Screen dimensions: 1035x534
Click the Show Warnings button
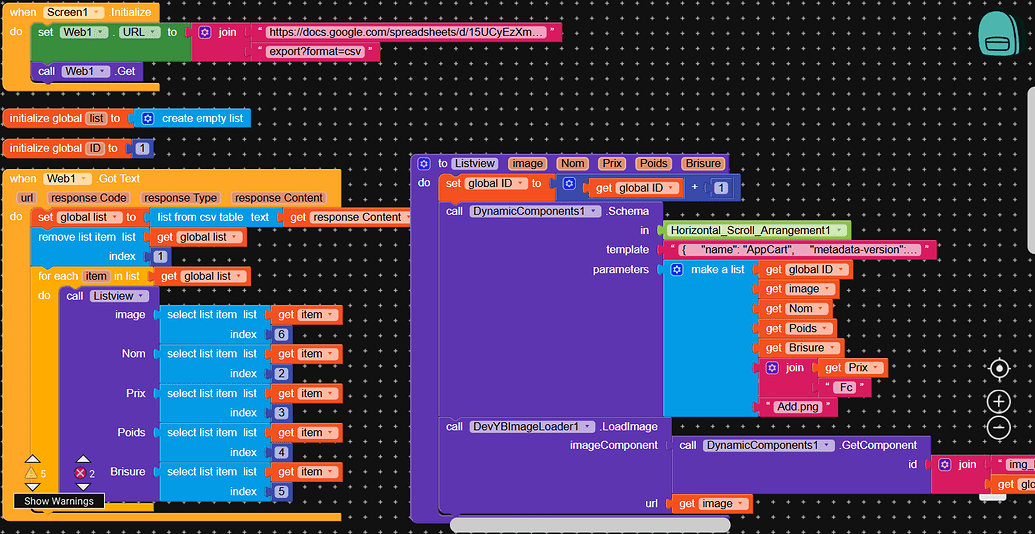point(59,501)
